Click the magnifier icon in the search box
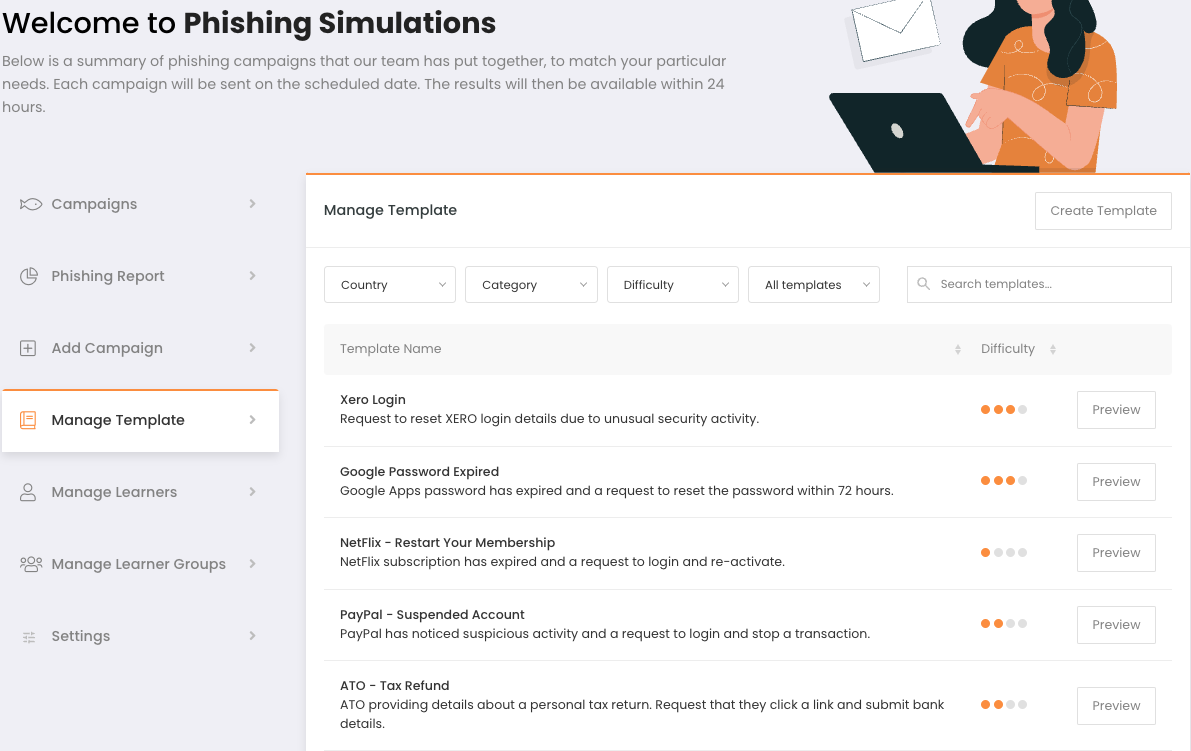1191x751 pixels. pyautogui.click(x=924, y=284)
